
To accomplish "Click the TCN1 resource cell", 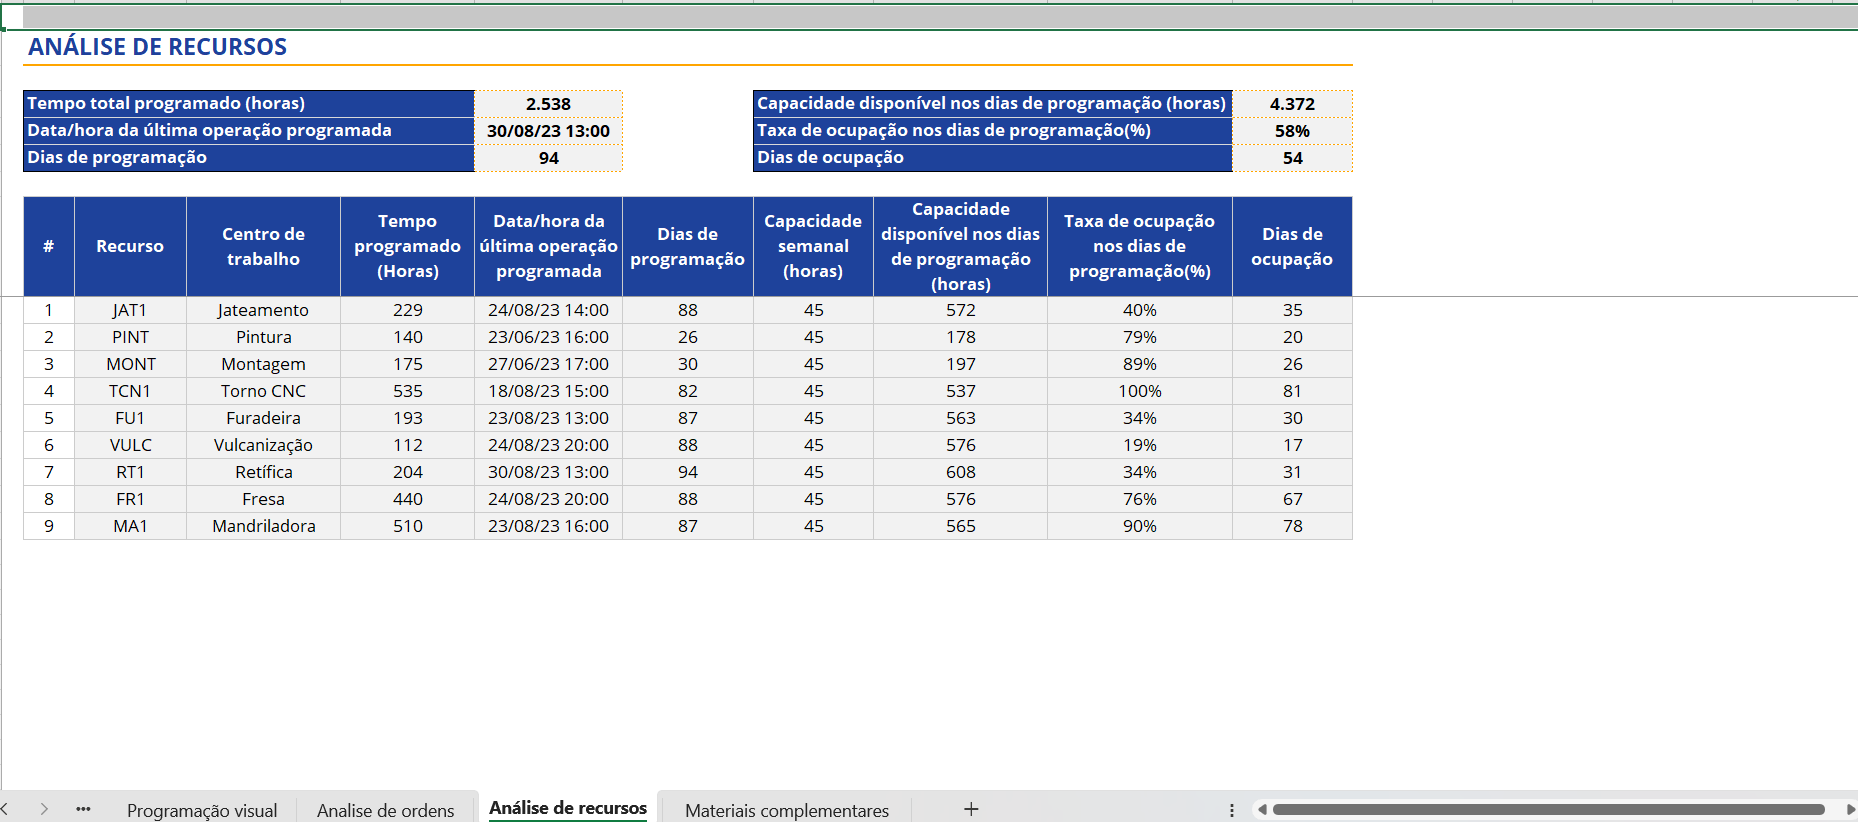I will pyautogui.click(x=130, y=391).
